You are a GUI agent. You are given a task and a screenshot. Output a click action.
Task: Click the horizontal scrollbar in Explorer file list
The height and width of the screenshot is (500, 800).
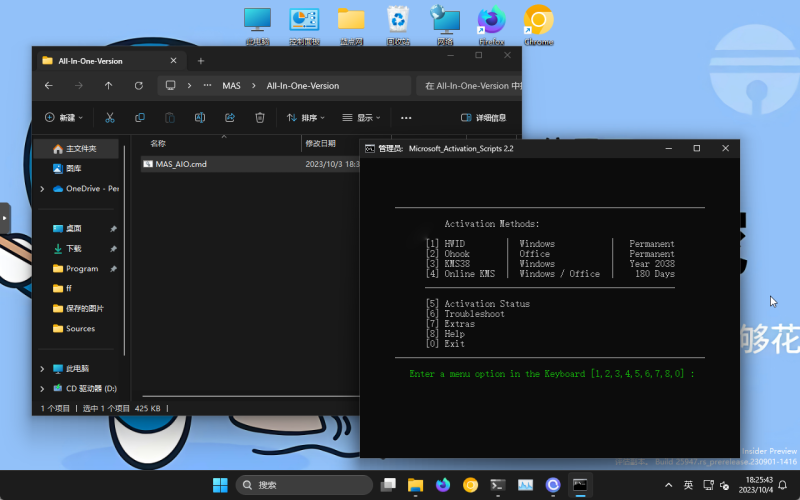pyautogui.click(x=251, y=396)
